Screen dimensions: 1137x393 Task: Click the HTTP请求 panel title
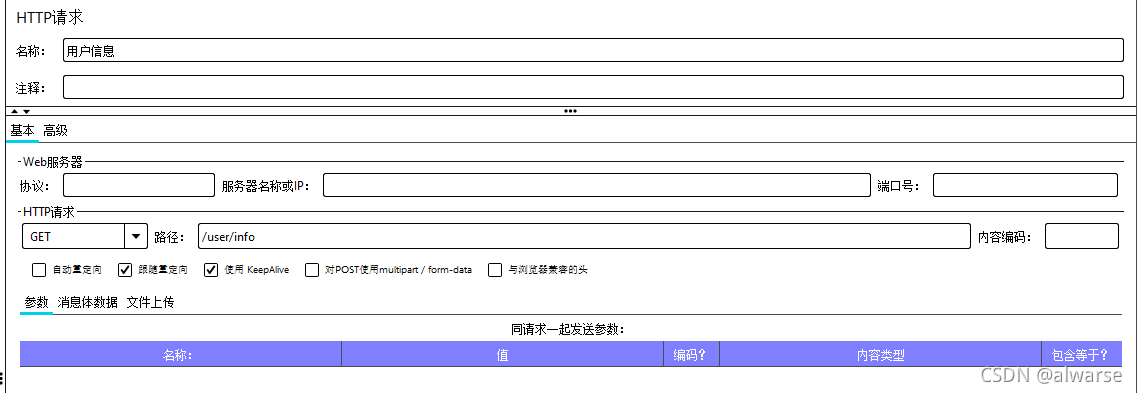click(50, 17)
